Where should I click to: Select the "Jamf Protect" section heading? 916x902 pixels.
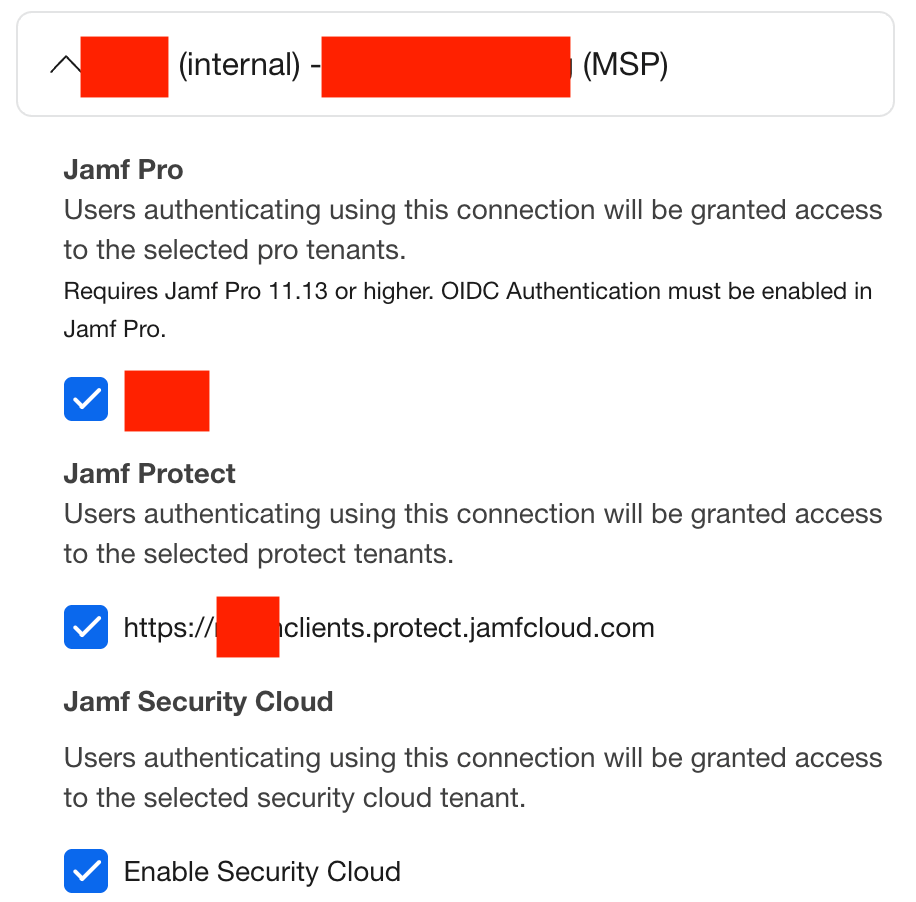149,473
